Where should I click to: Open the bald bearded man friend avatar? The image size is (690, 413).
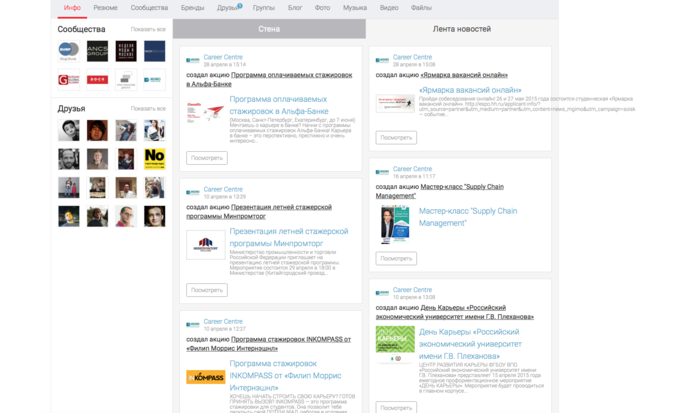(x=69, y=159)
